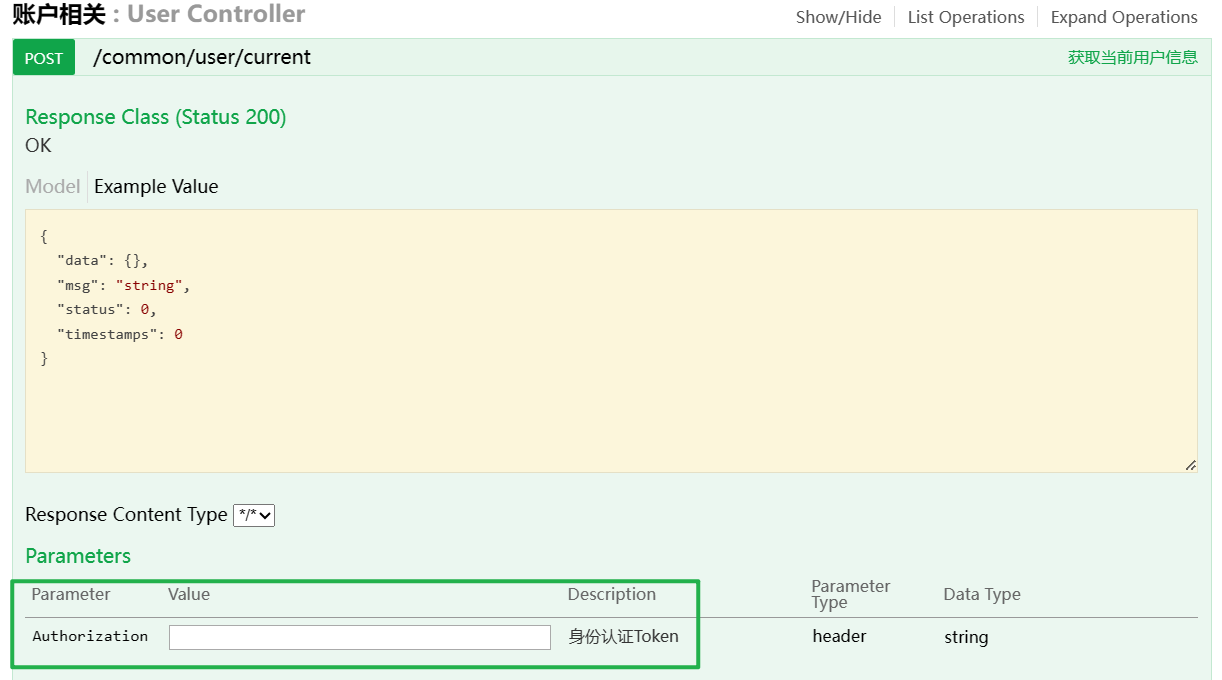Click the green POST method badge
1222x680 pixels.
[44, 58]
